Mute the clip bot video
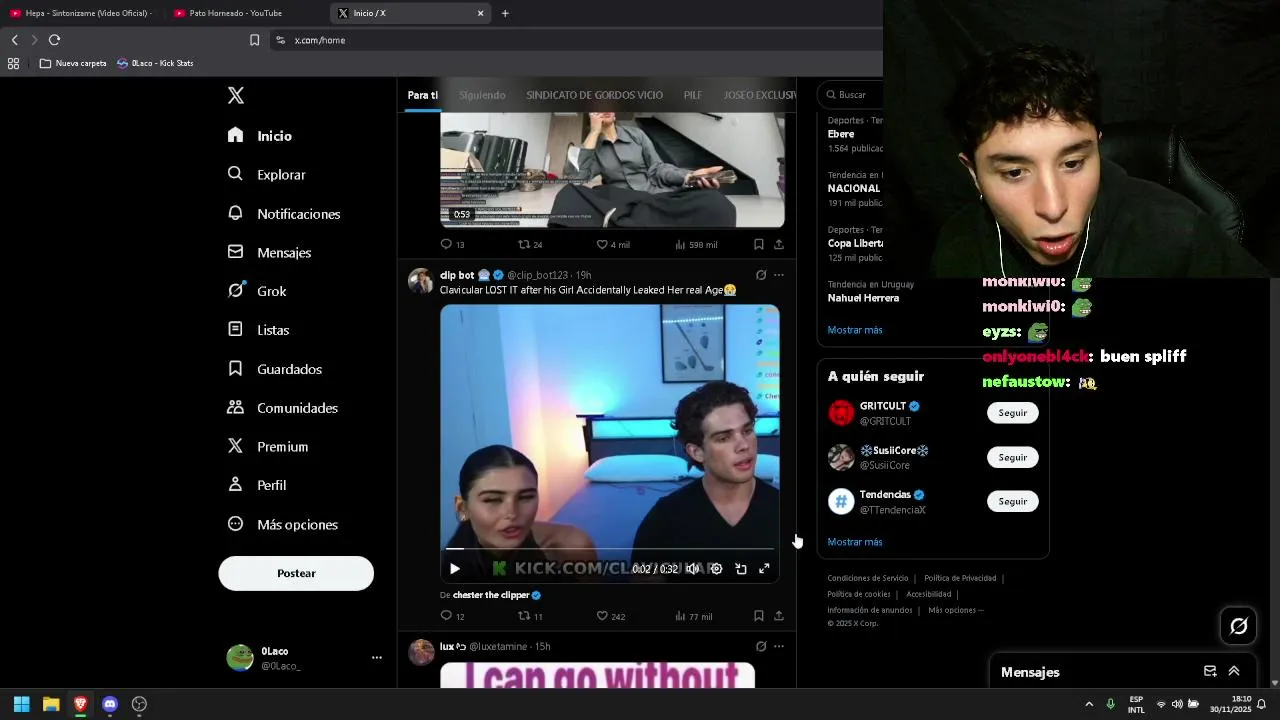 tap(692, 569)
